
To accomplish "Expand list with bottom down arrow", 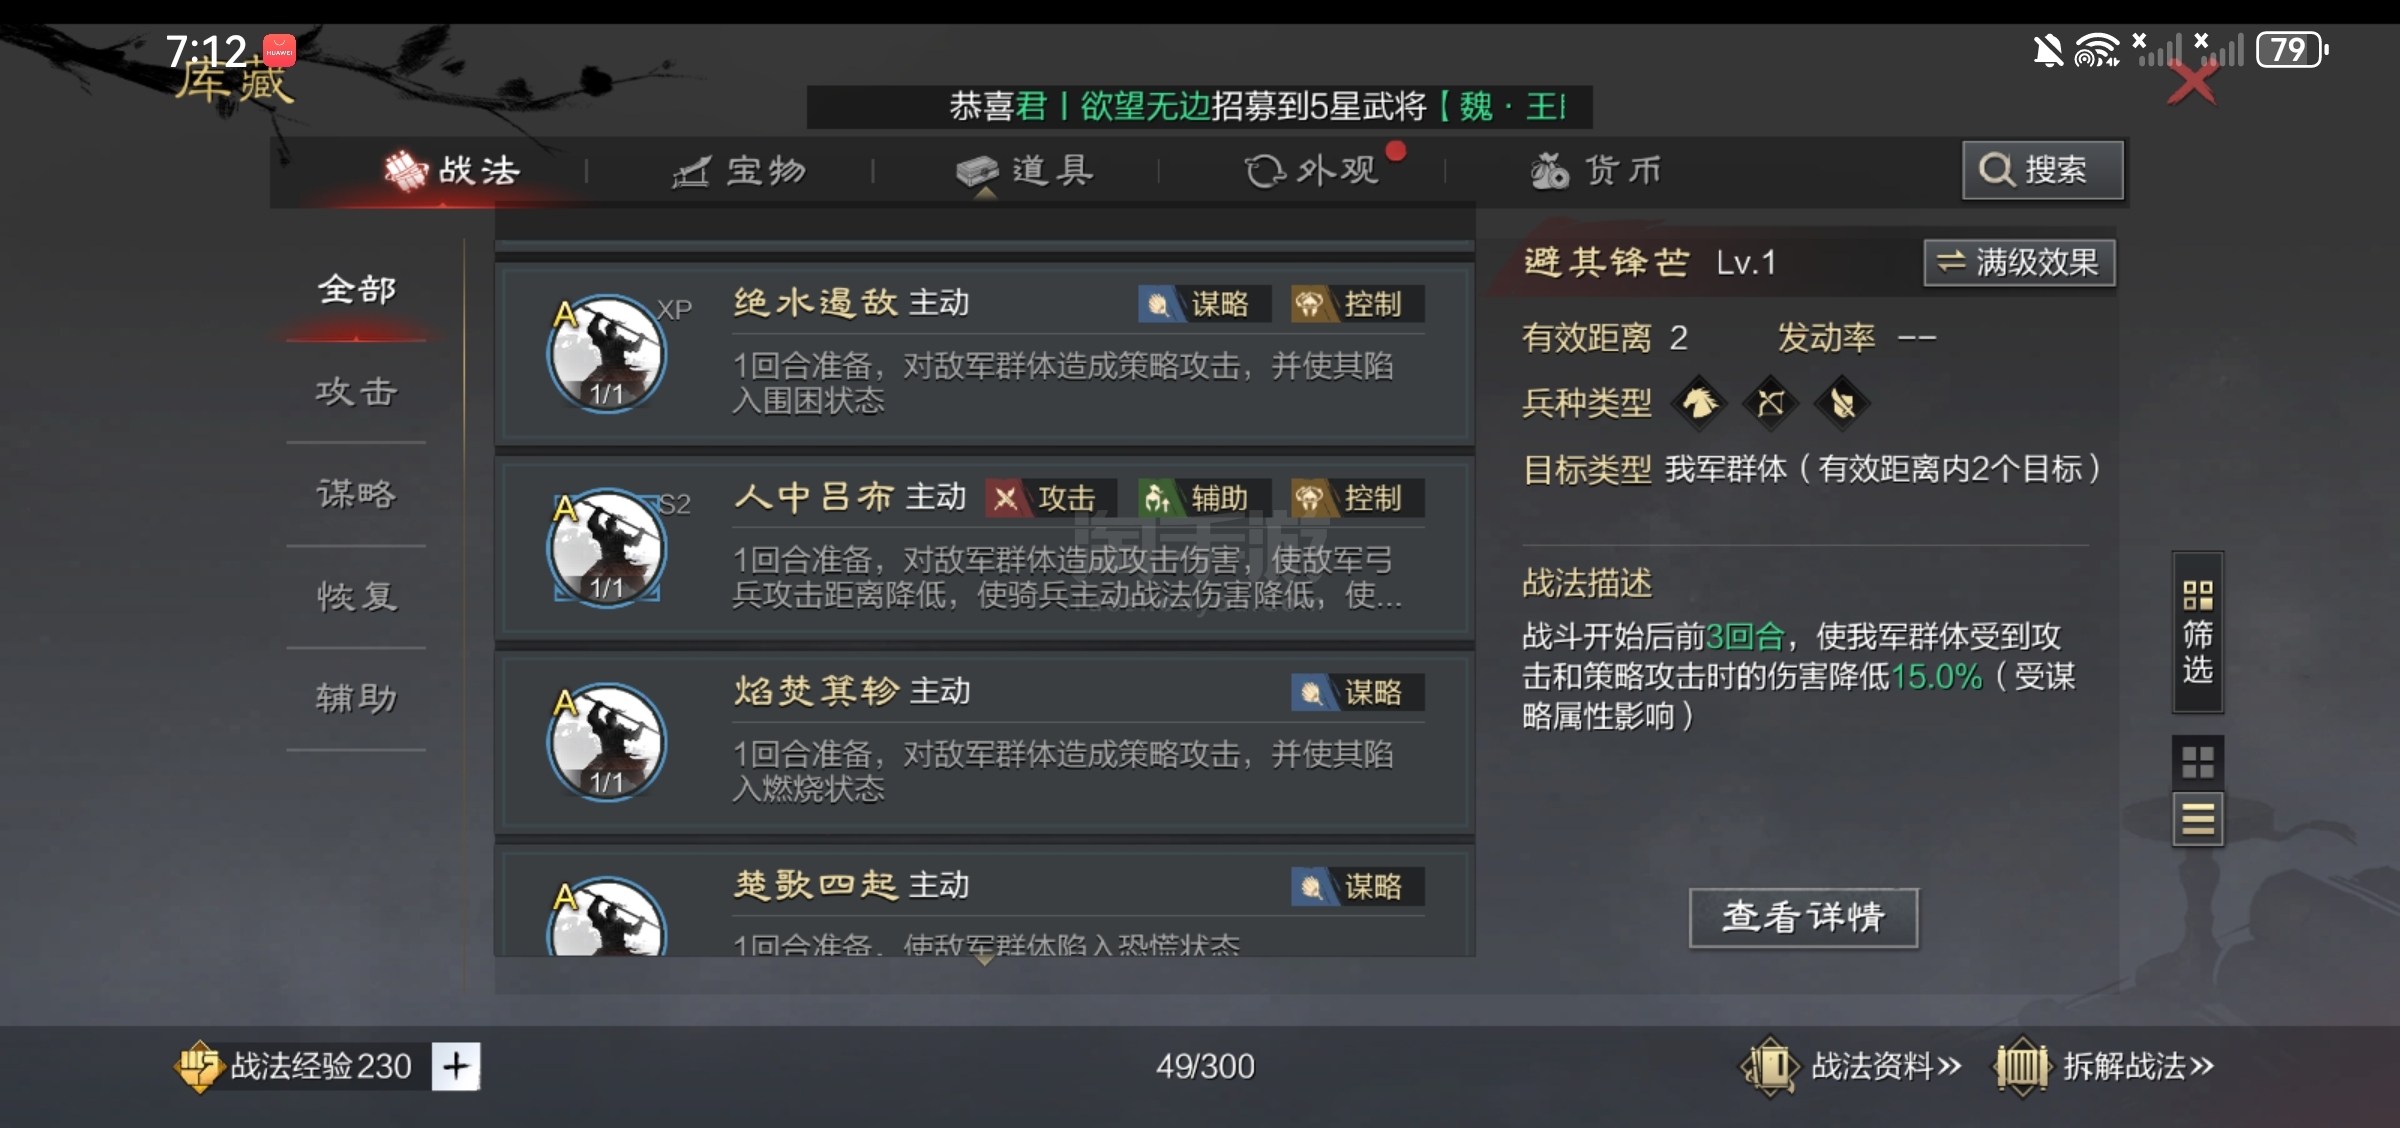I will pos(984,959).
